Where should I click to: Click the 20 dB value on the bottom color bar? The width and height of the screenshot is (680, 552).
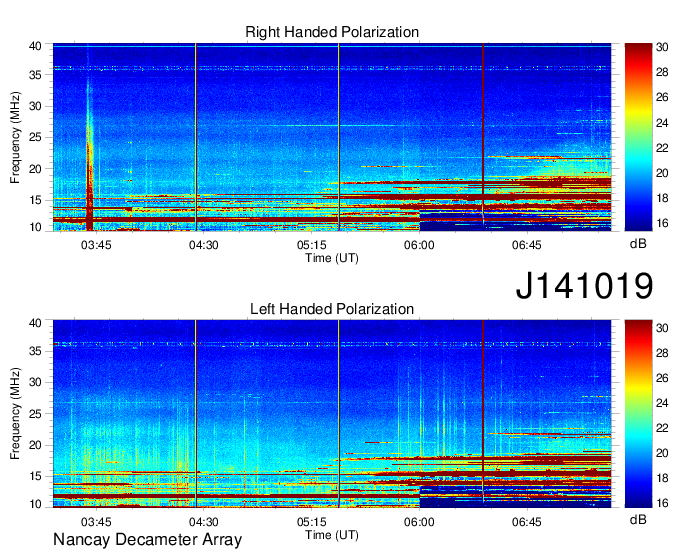(x=662, y=453)
